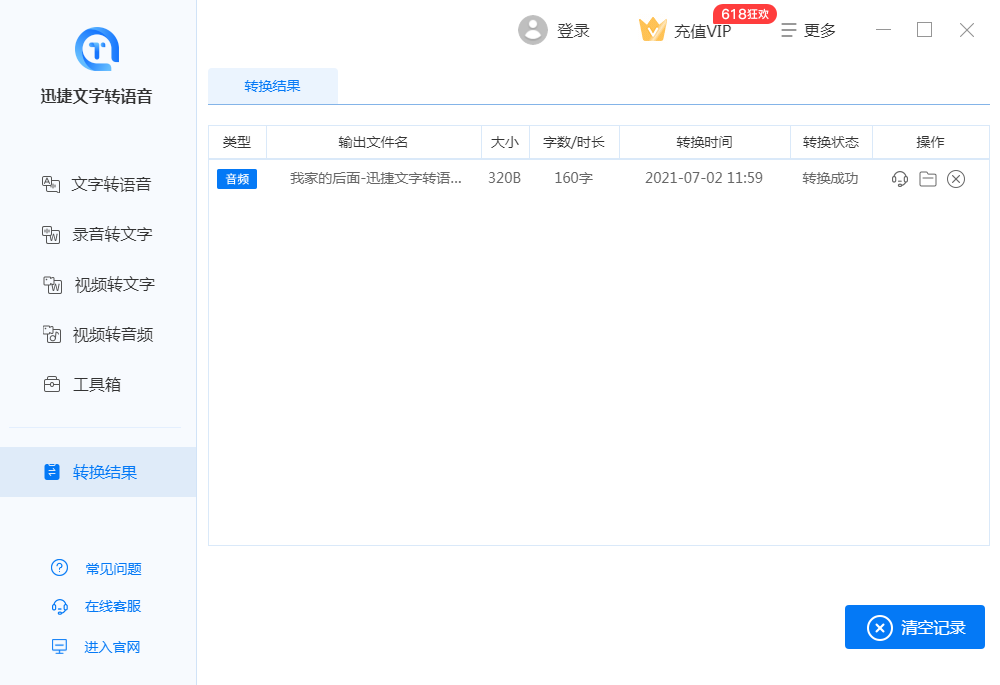Click the 输出文件名 column header

(x=373, y=142)
